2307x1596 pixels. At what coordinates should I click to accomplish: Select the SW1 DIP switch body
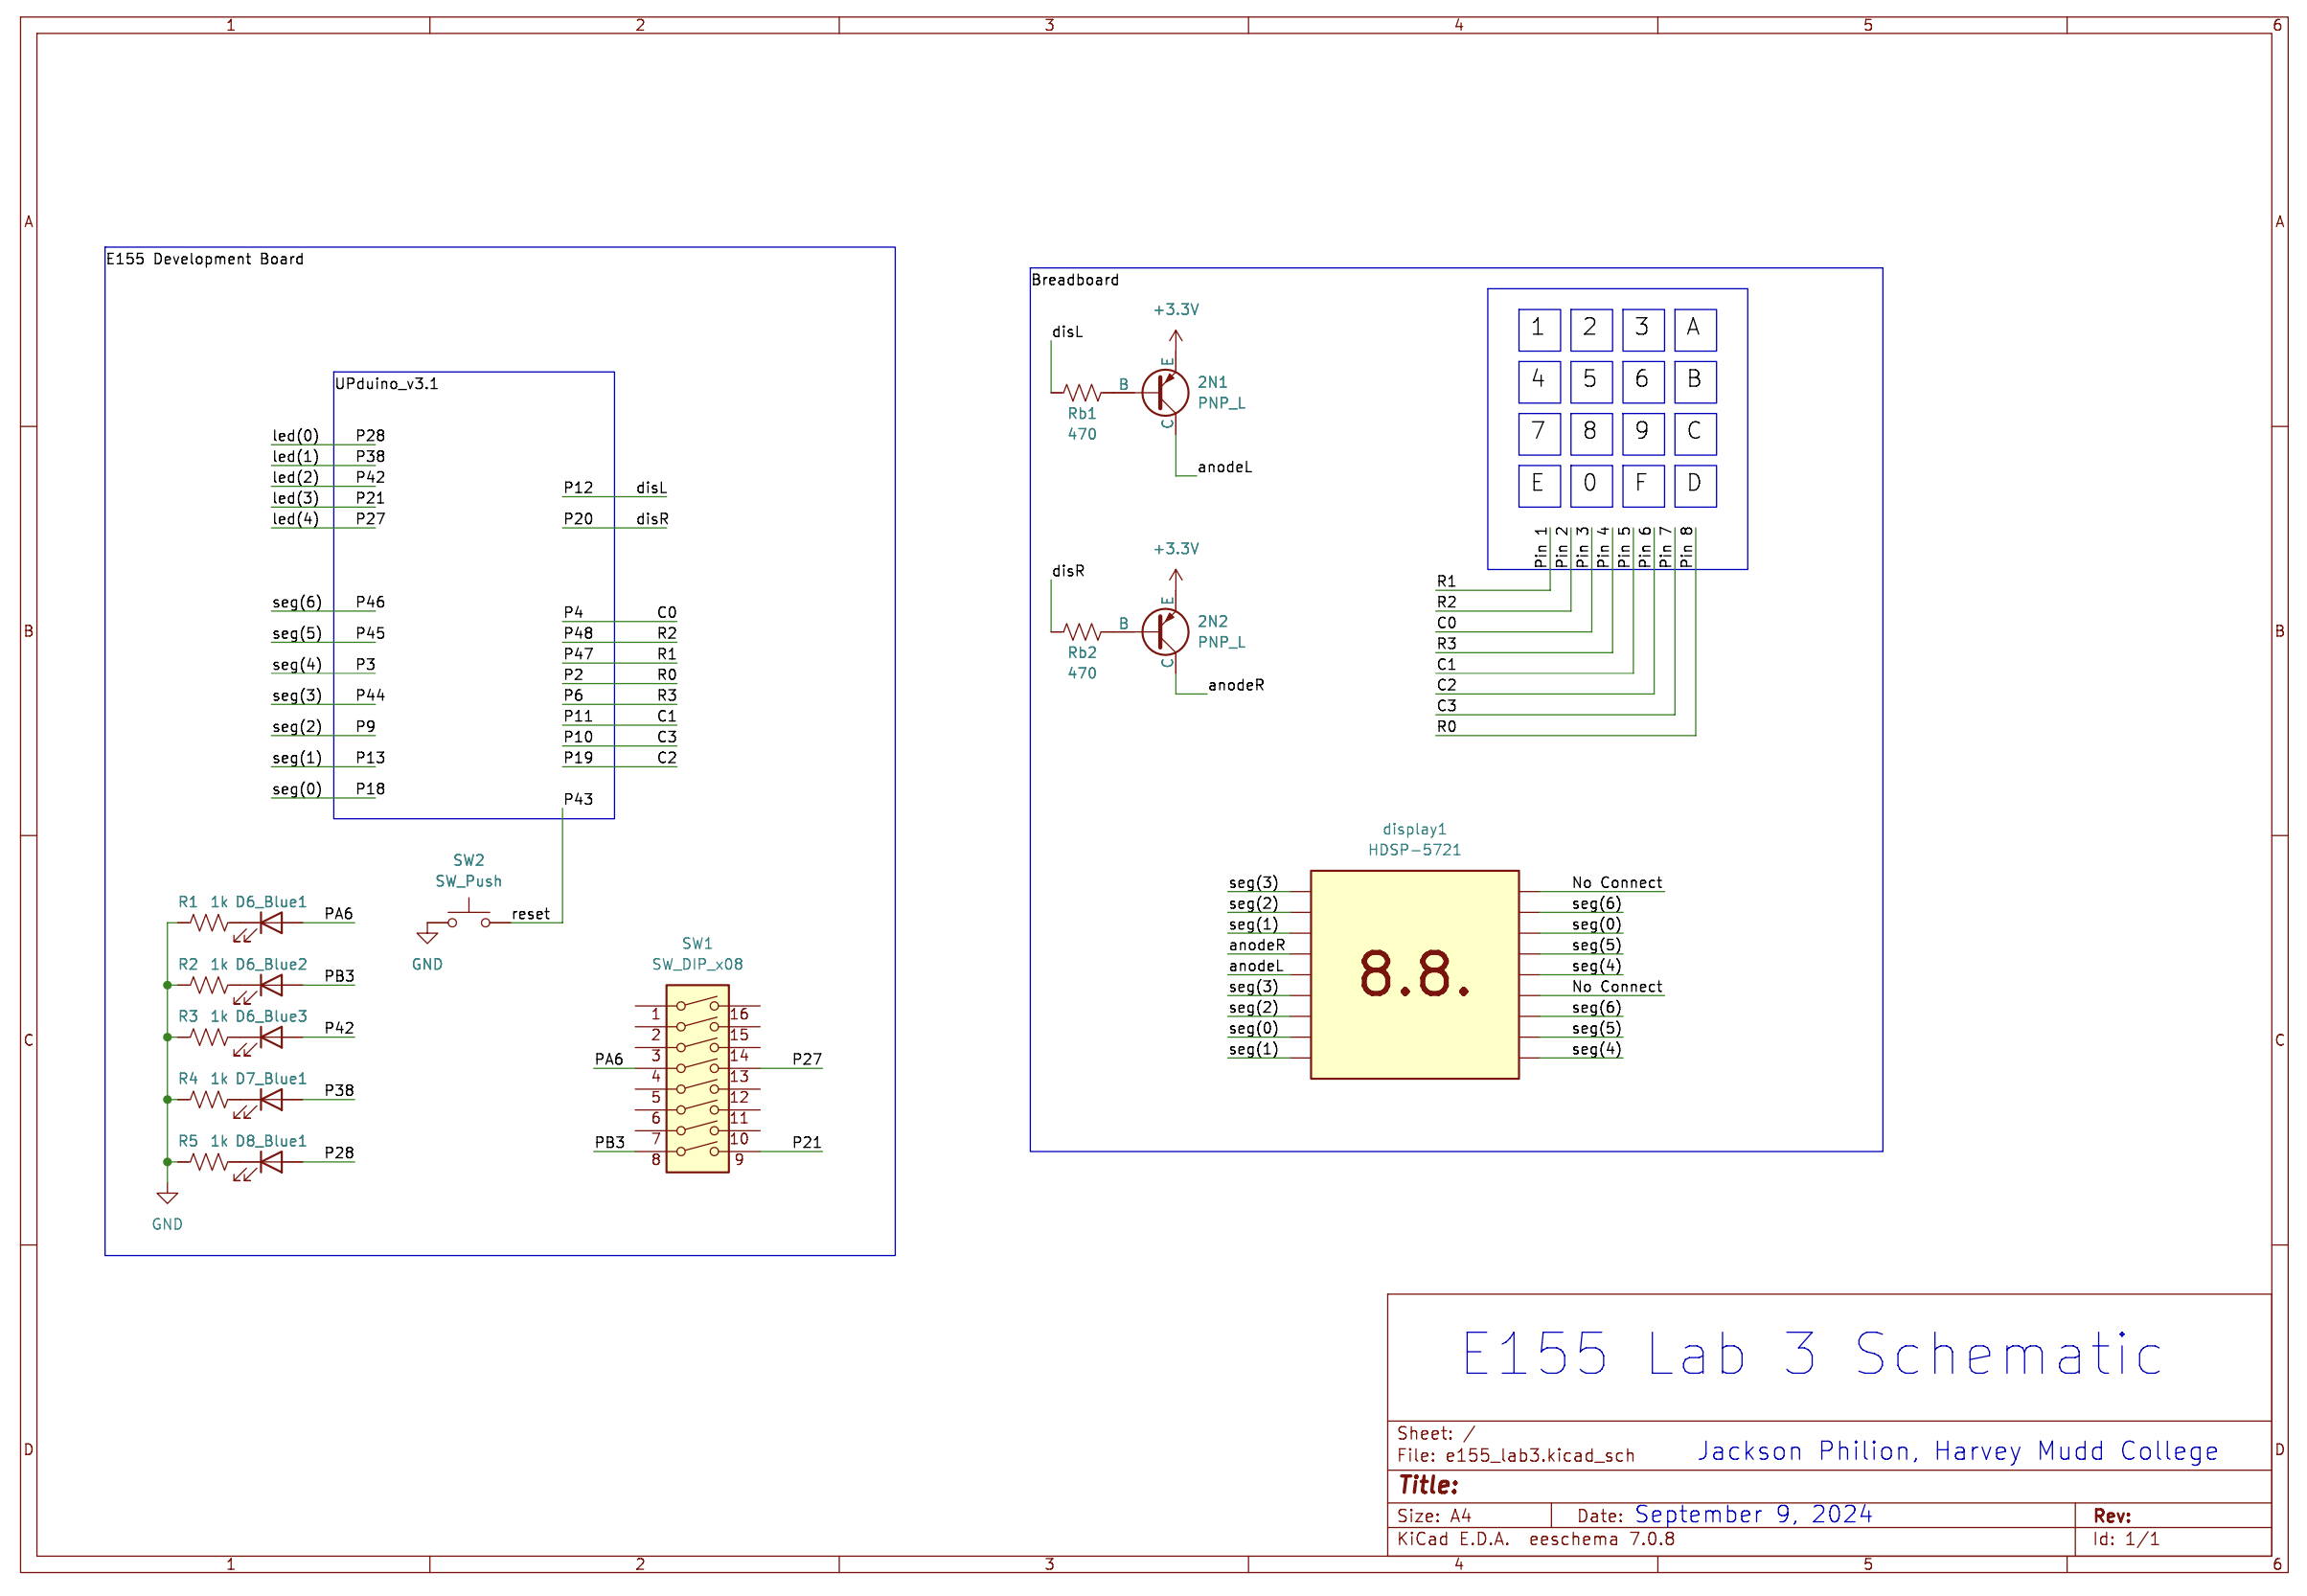coord(697,1079)
